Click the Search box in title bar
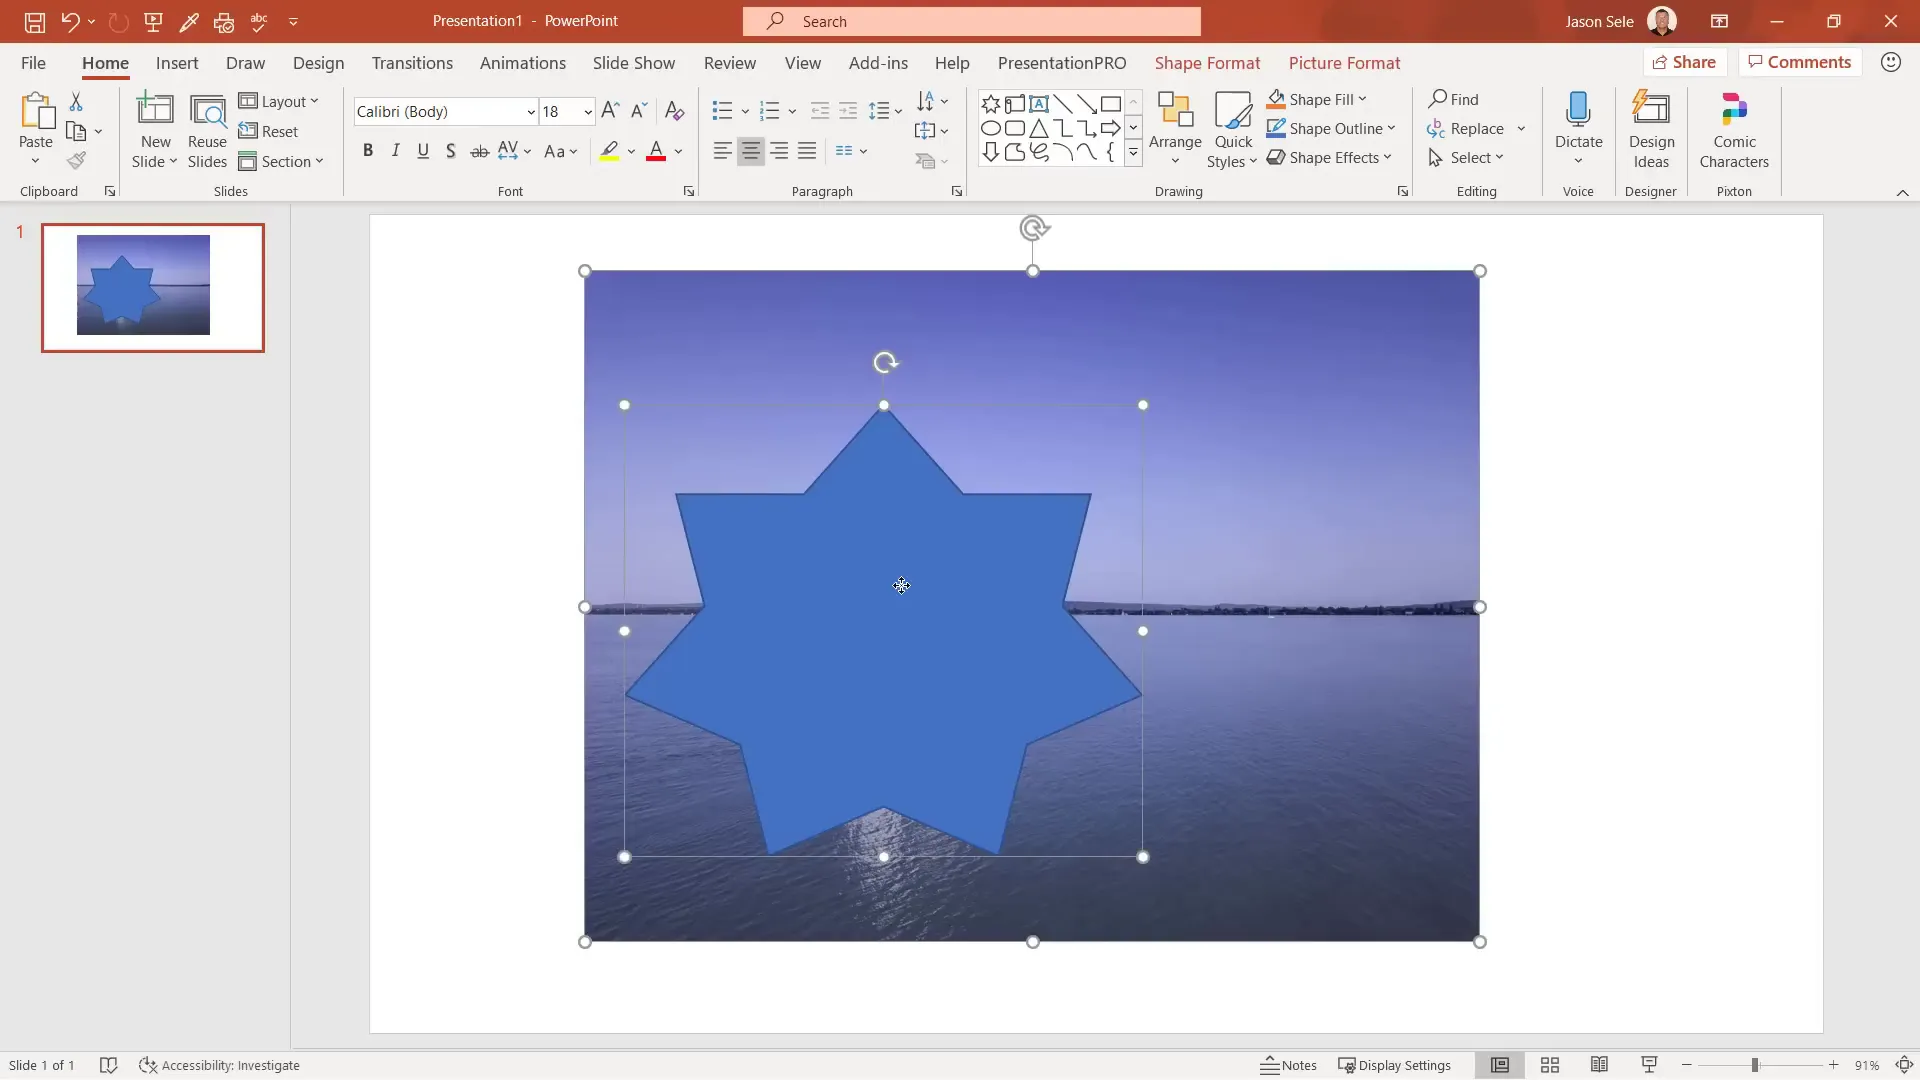Image resolution: width=1920 pixels, height=1080 pixels. [972, 21]
